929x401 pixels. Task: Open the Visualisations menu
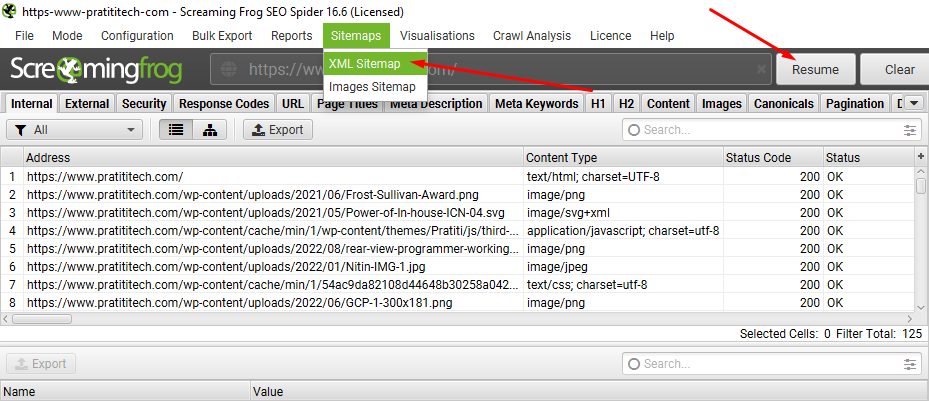click(x=437, y=36)
